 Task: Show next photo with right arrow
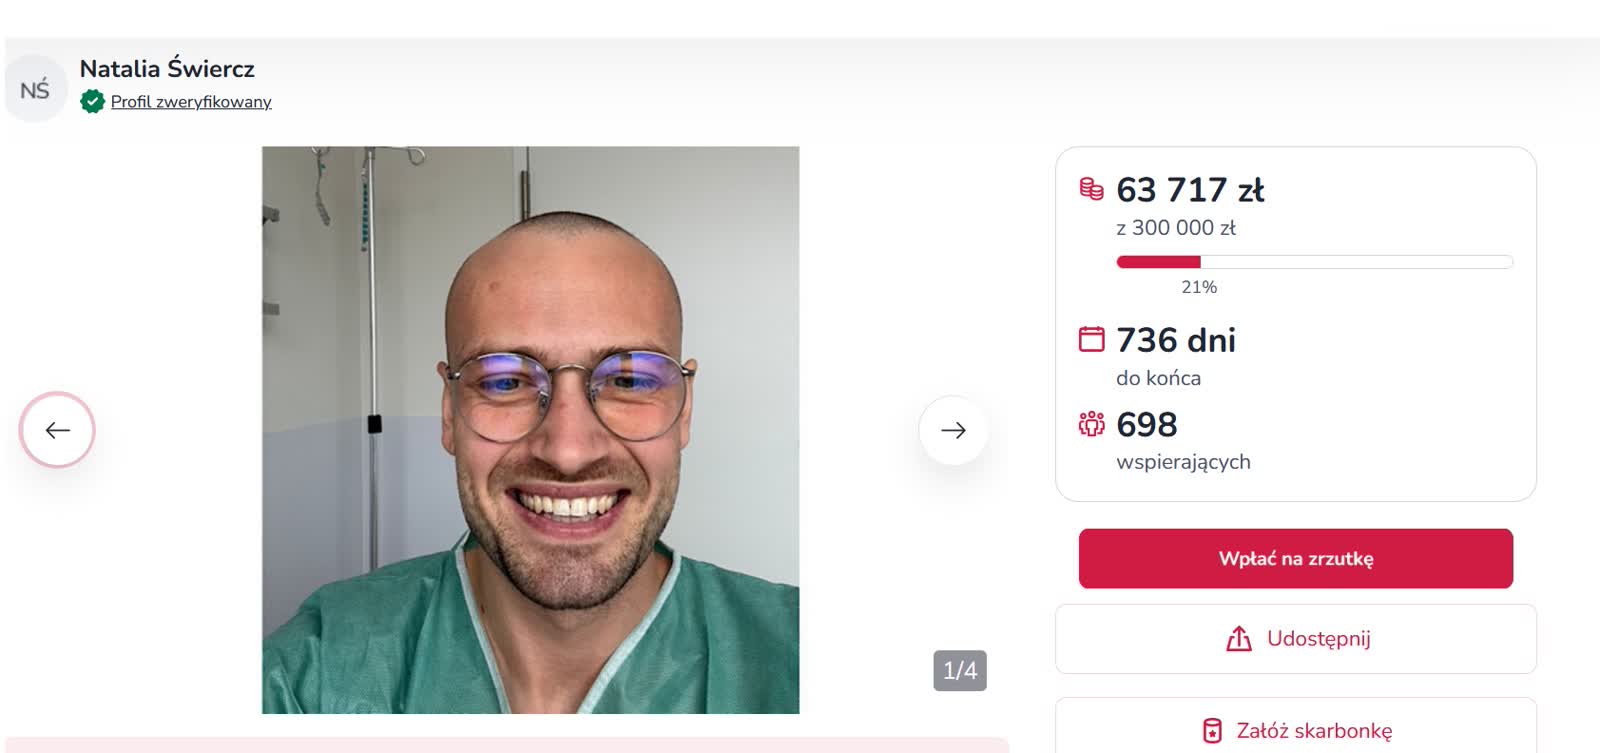(x=953, y=430)
